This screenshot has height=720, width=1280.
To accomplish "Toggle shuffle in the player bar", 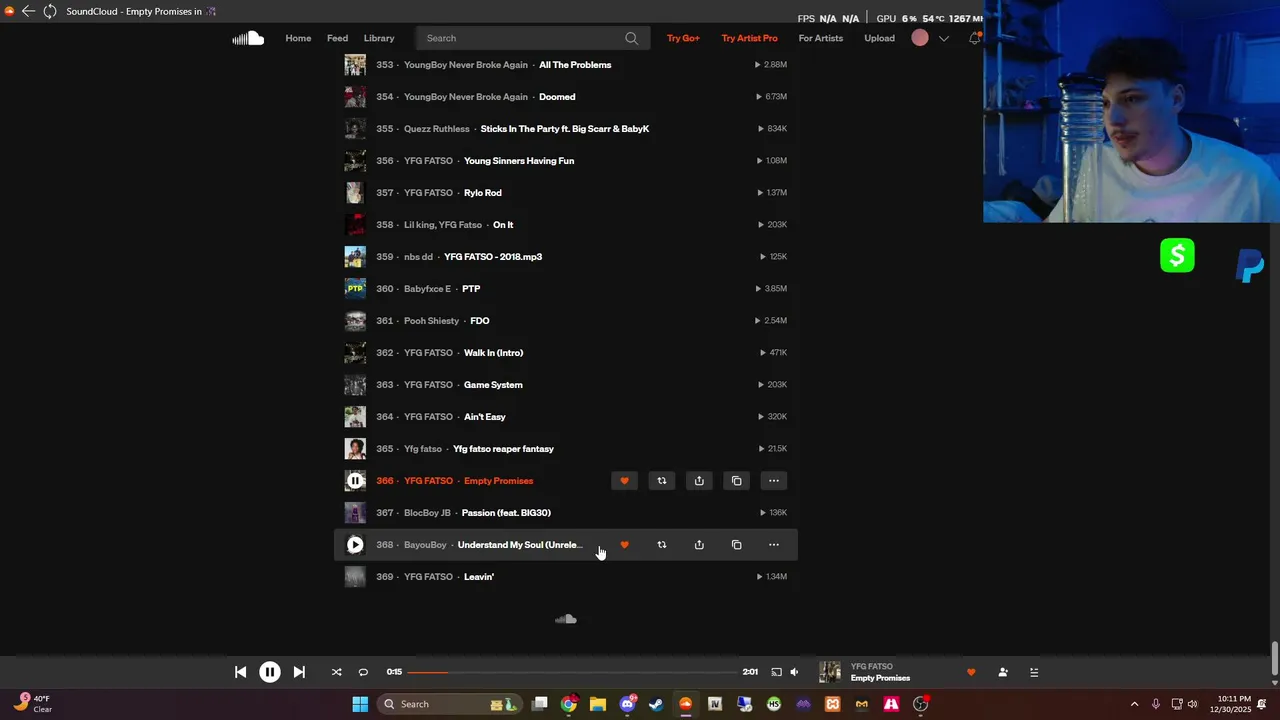I will pyautogui.click(x=336, y=672).
